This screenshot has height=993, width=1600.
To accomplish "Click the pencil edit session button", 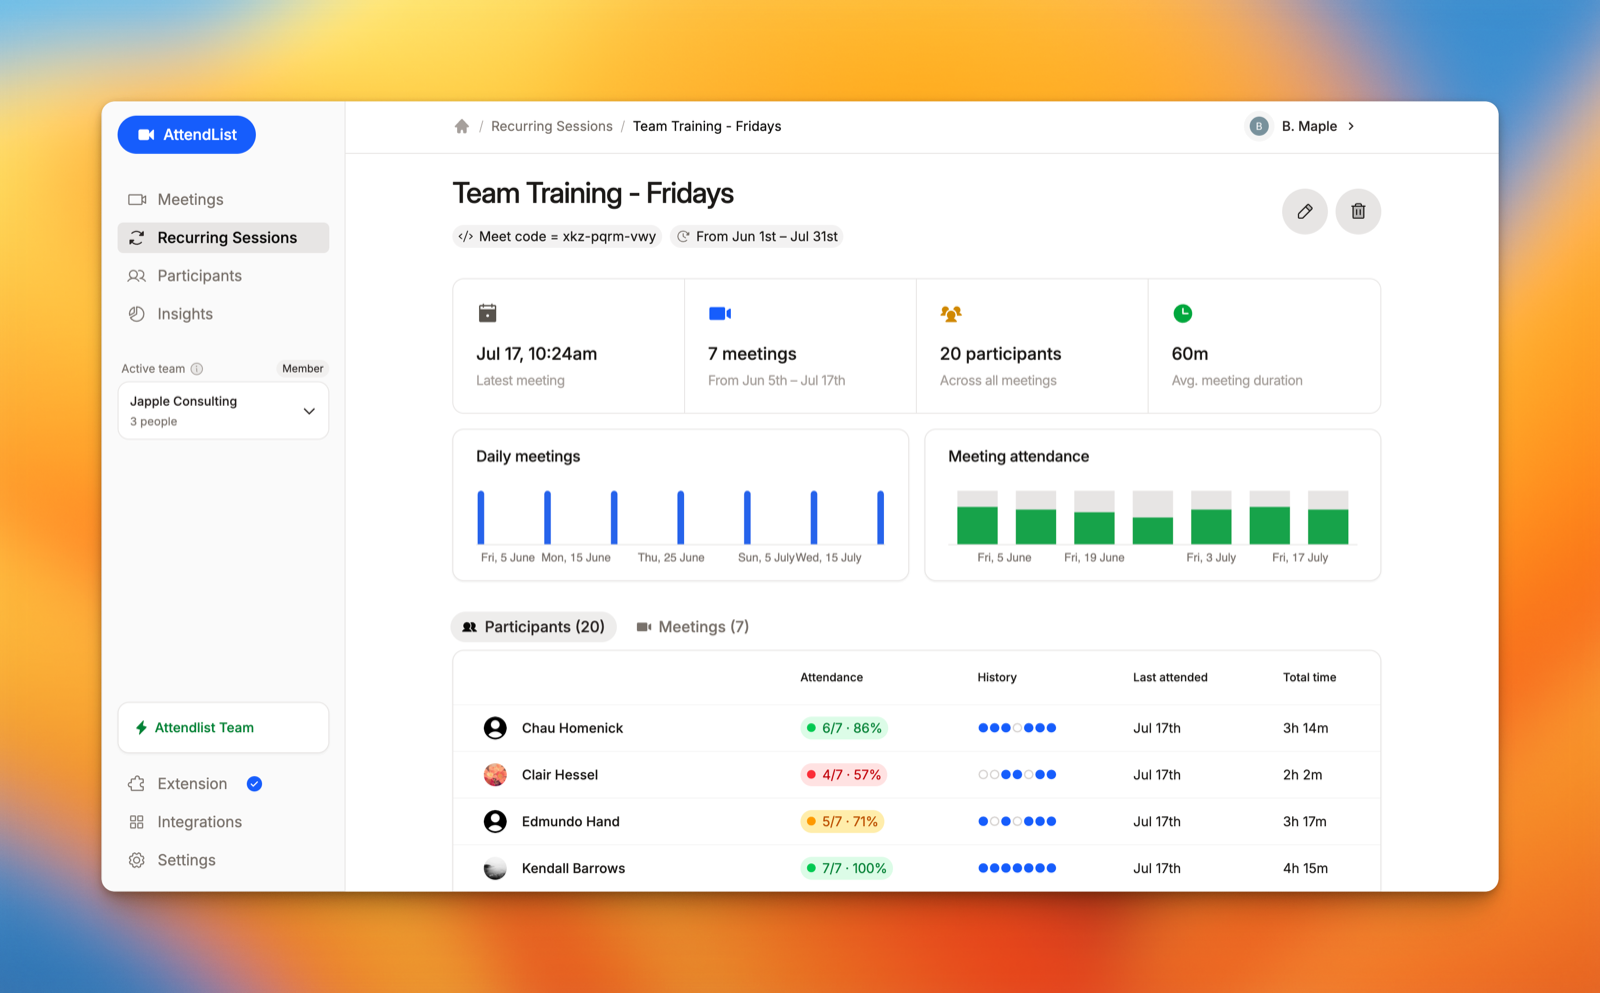I will [x=1305, y=211].
